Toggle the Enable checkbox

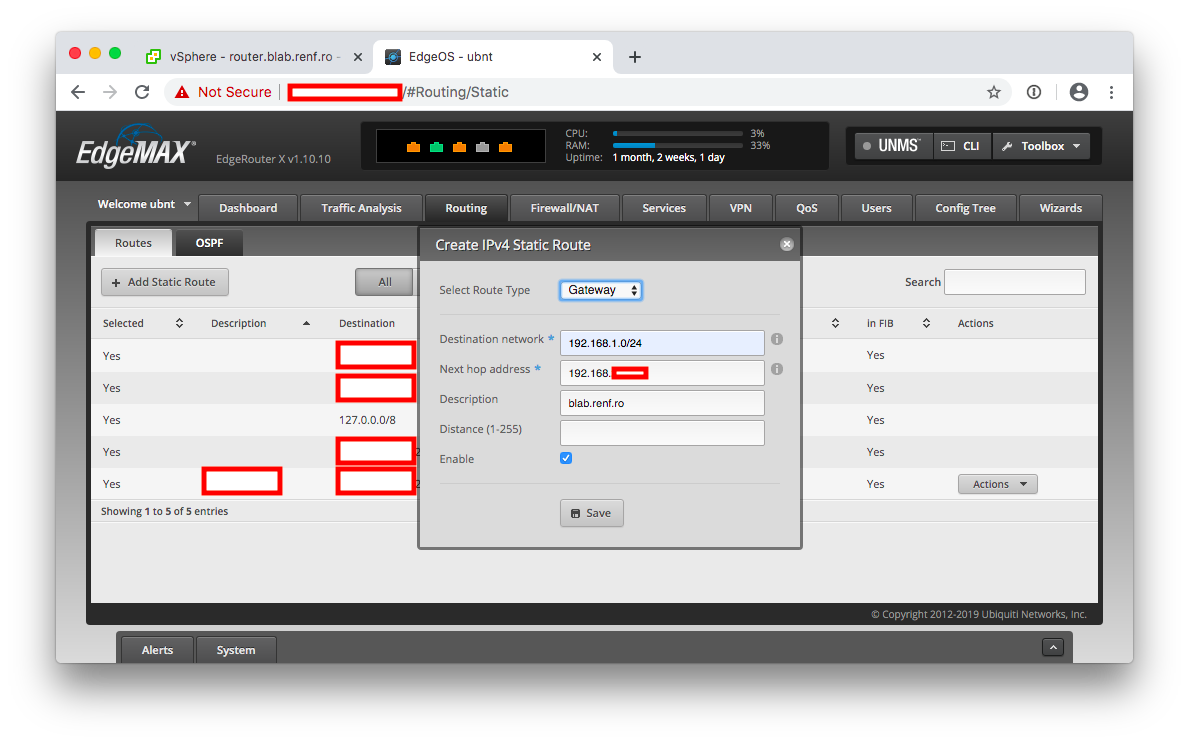[x=566, y=458]
